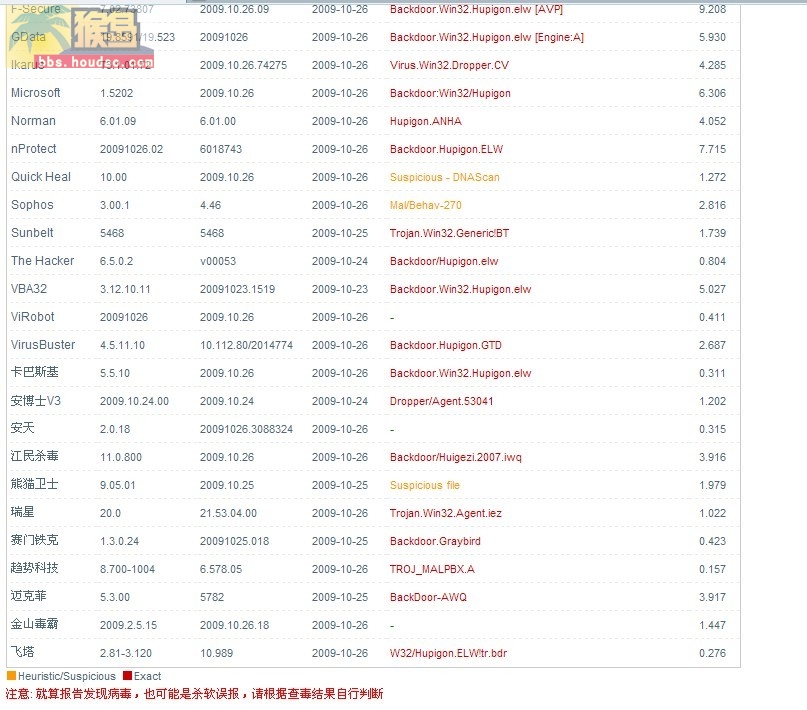Select result Backdoor/Hupigon.elw
Image resolution: width=807 pixels, height=710 pixels.
point(444,261)
